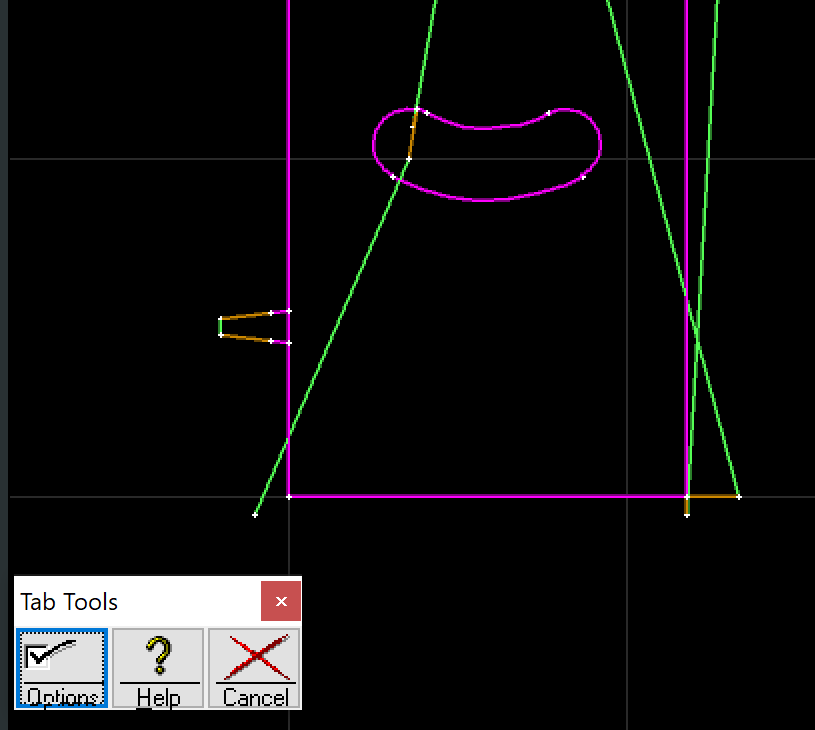This screenshot has width=815, height=730.
Task: Pick the vertex on kidney shape's lower right
Action: (583, 178)
